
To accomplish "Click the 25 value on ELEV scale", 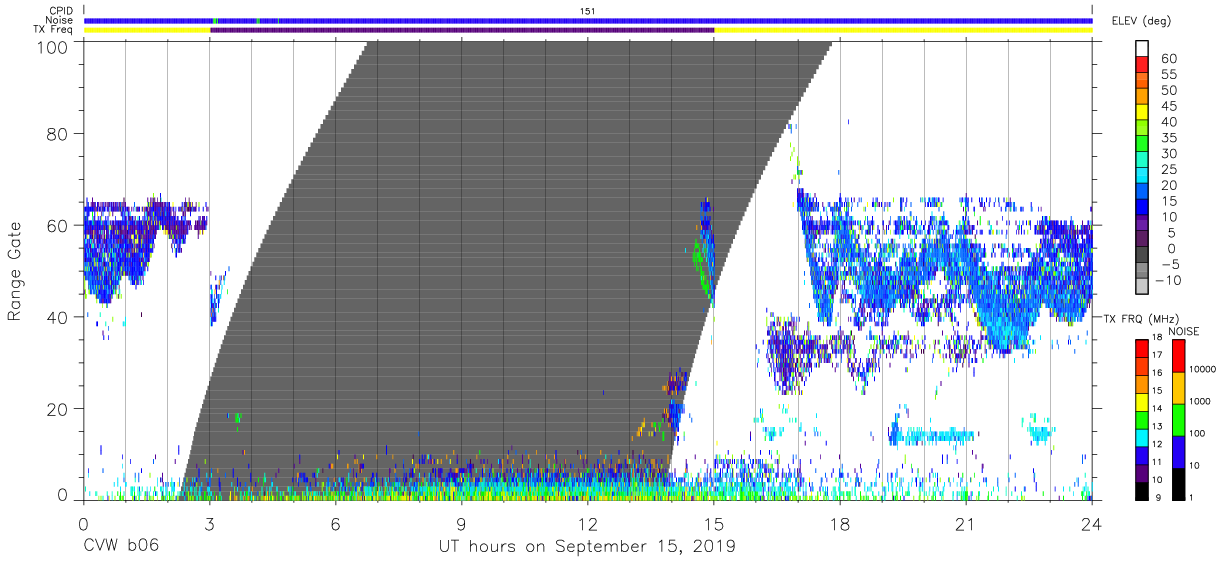I will pos(1168,170).
